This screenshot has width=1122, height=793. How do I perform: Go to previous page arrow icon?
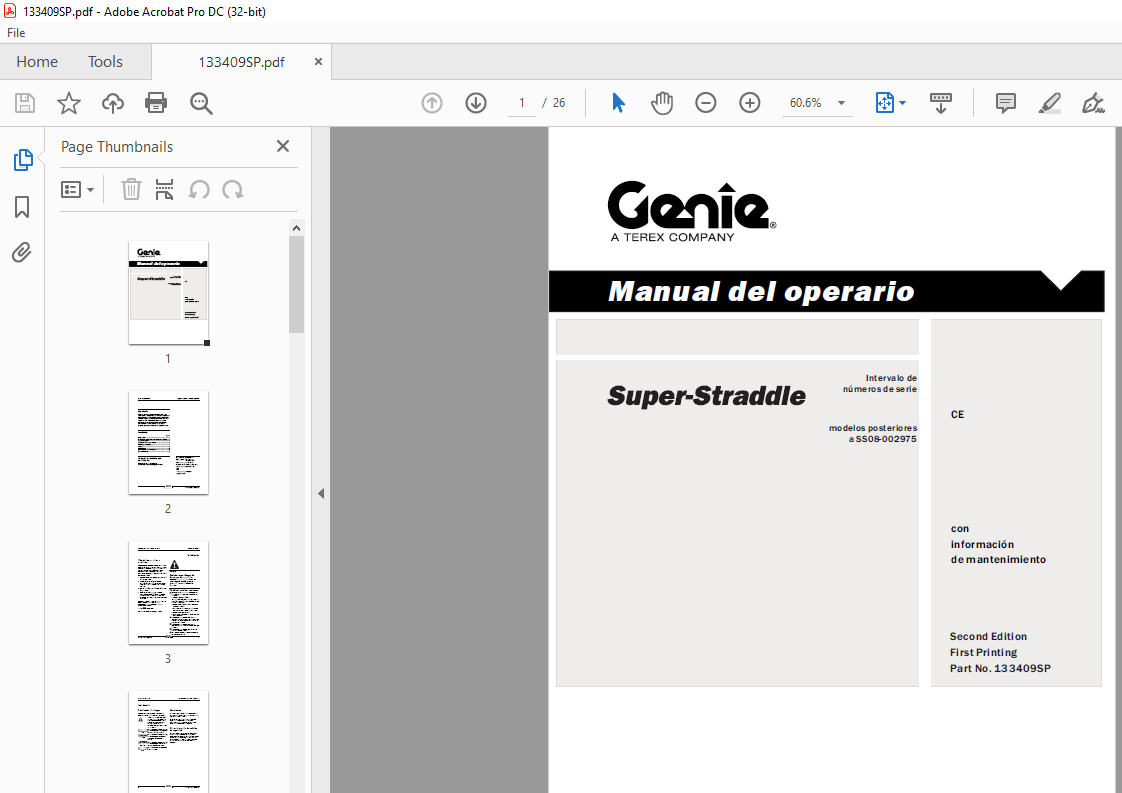(x=432, y=103)
